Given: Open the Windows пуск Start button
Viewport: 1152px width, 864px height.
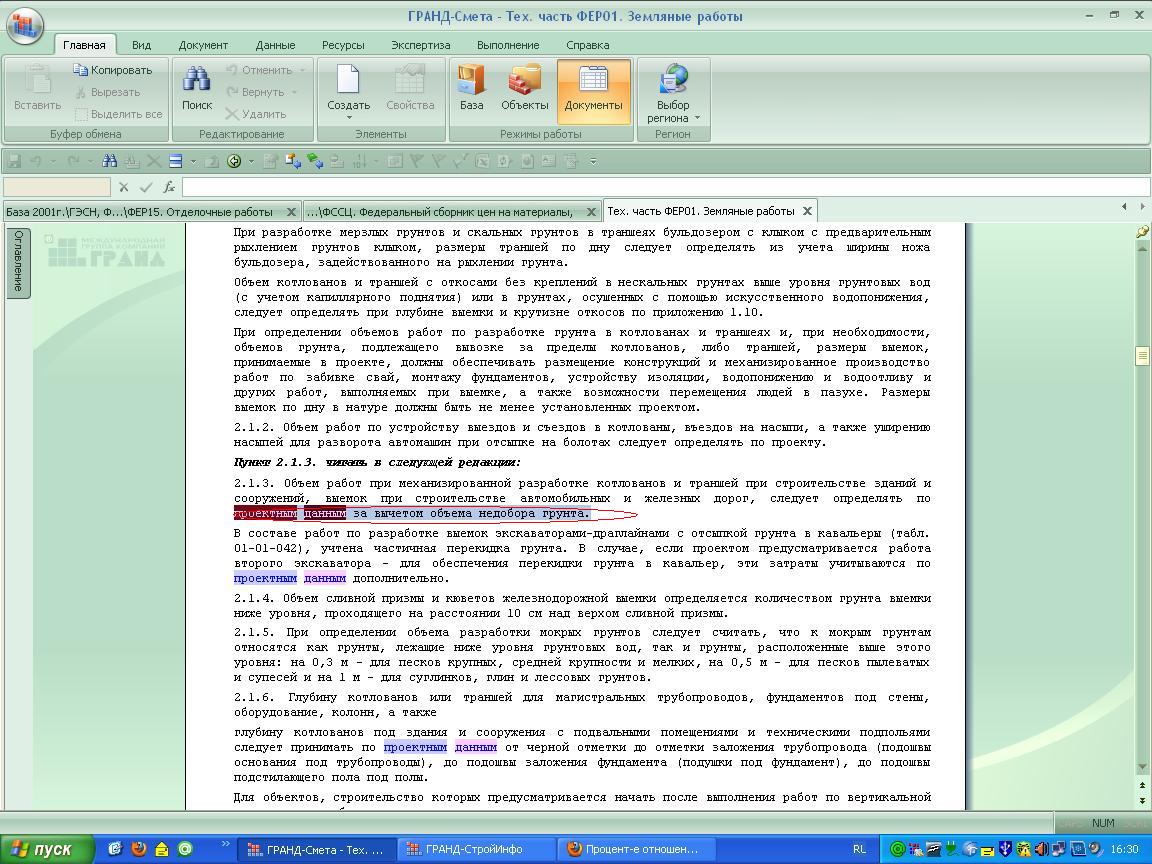Looking at the screenshot, I should pyautogui.click(x=47, y=849).
